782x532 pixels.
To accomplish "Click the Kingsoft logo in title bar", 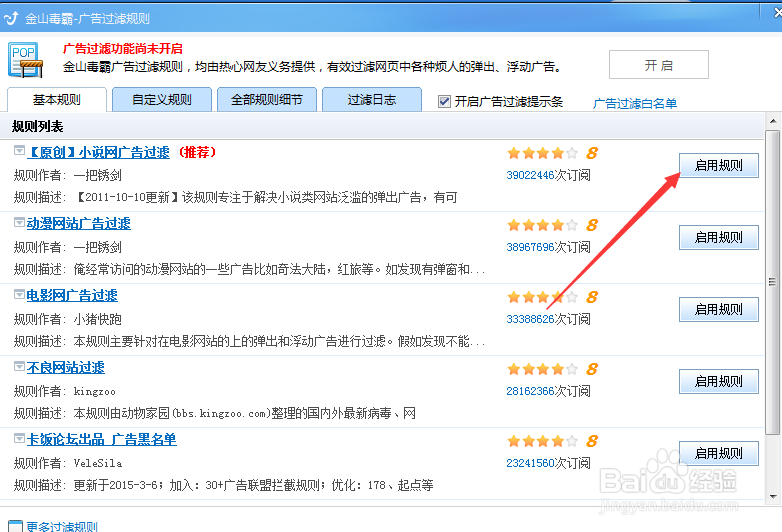I will 11,18.
